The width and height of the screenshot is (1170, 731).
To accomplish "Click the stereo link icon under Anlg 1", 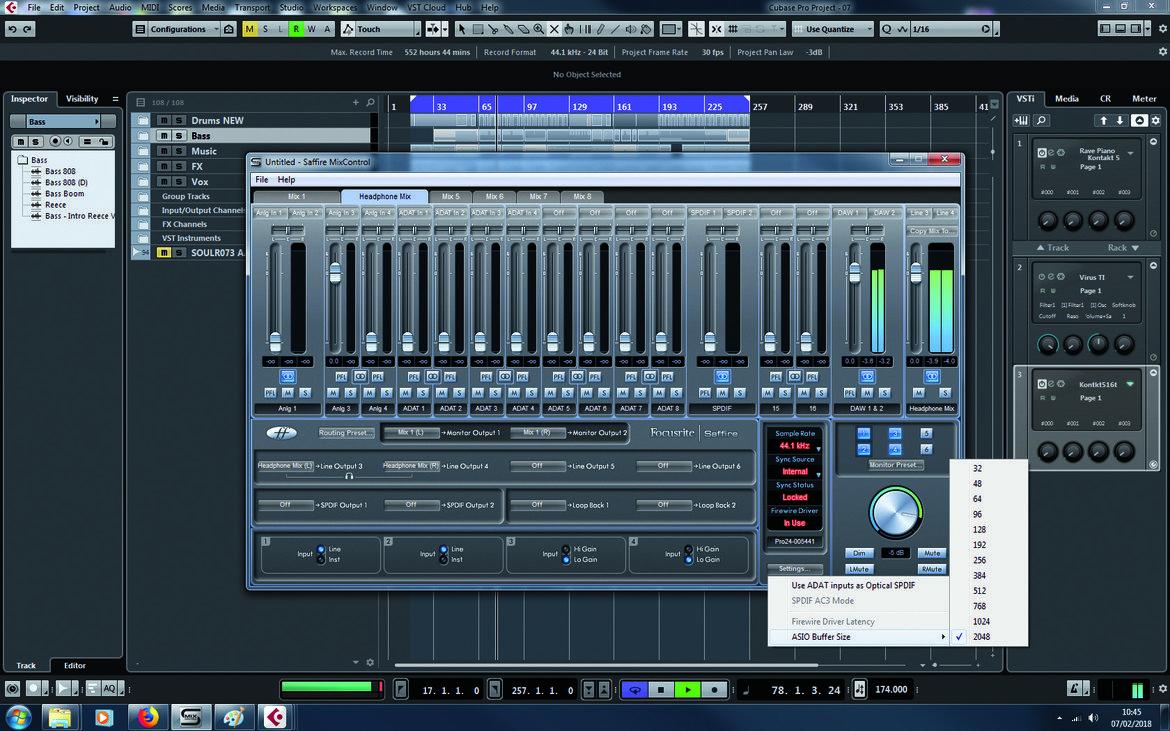I will 287,377.
